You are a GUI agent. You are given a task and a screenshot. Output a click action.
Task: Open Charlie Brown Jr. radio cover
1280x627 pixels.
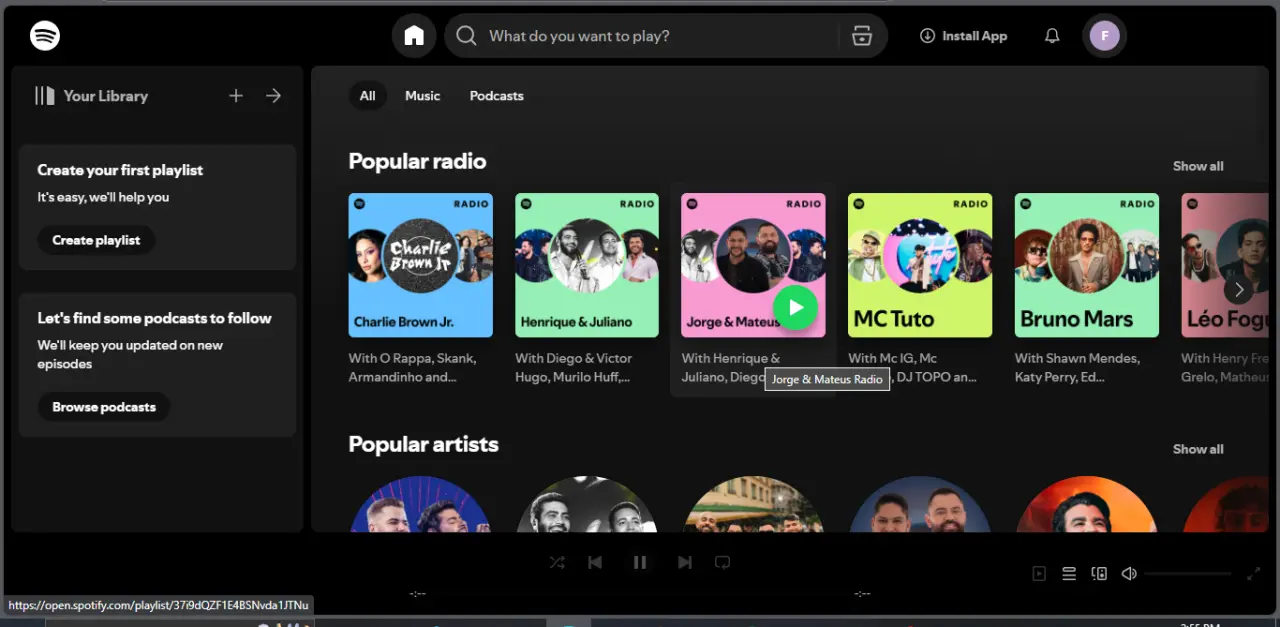tap(421, 265)
